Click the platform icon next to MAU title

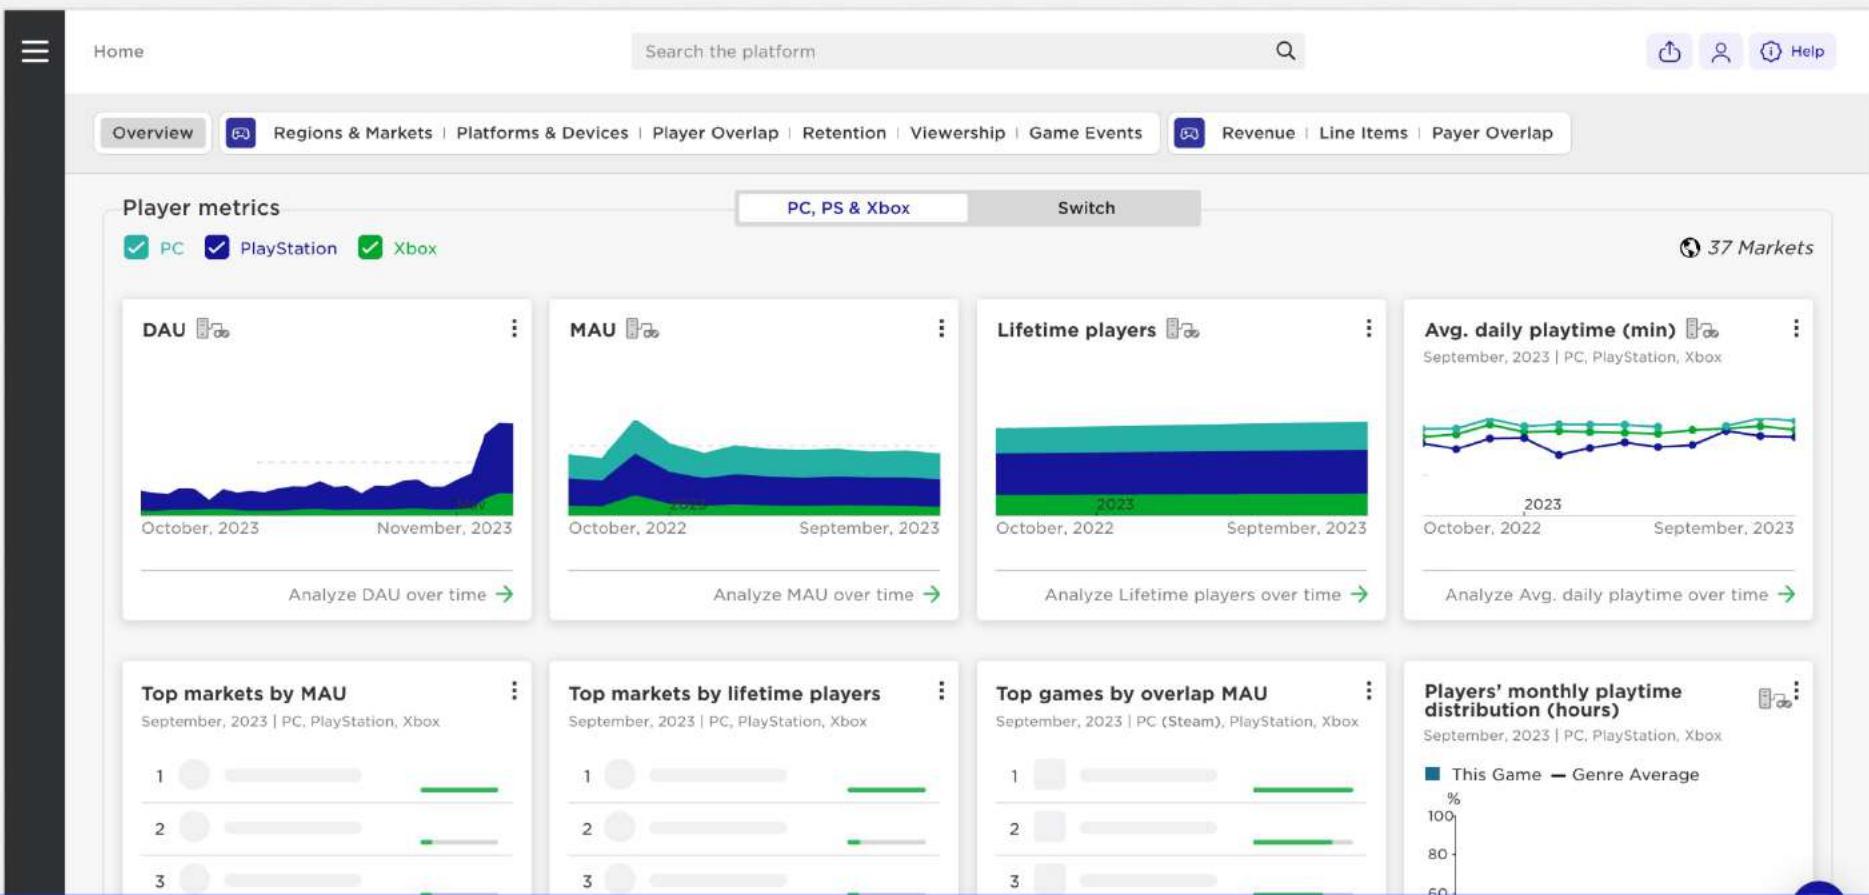tap(642, 329)
